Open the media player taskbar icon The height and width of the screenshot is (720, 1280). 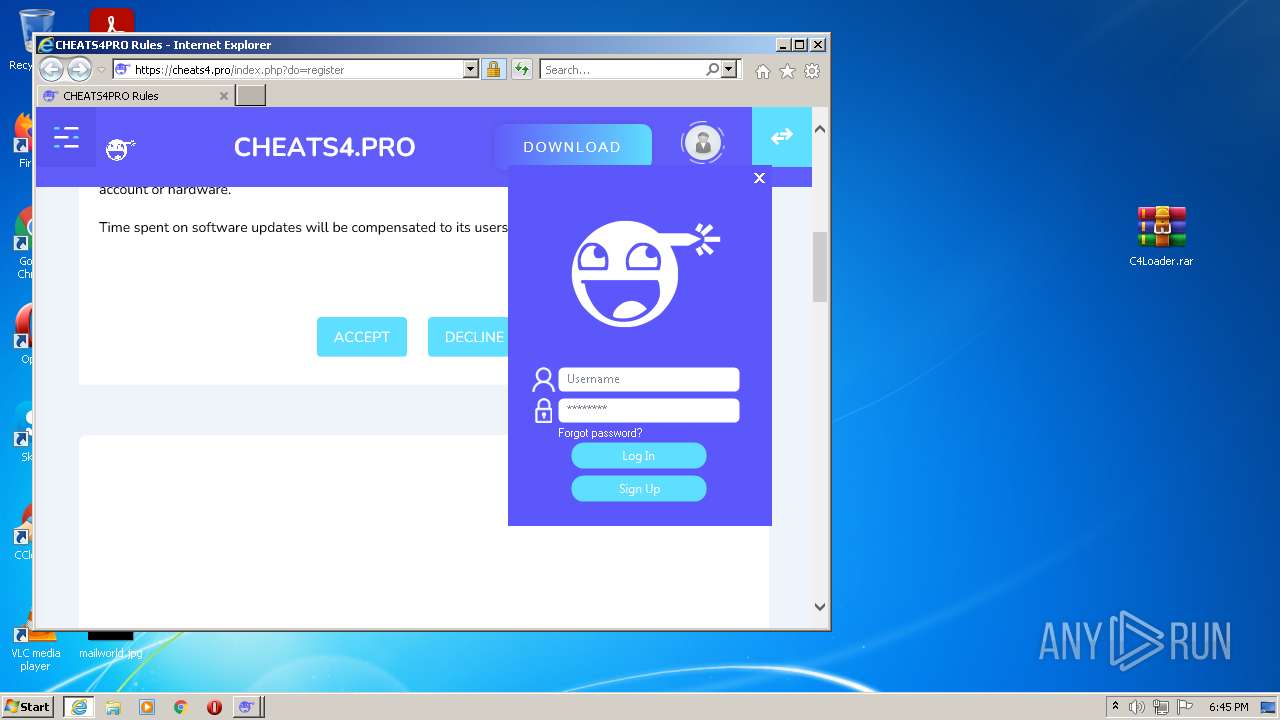click(147, 707)
